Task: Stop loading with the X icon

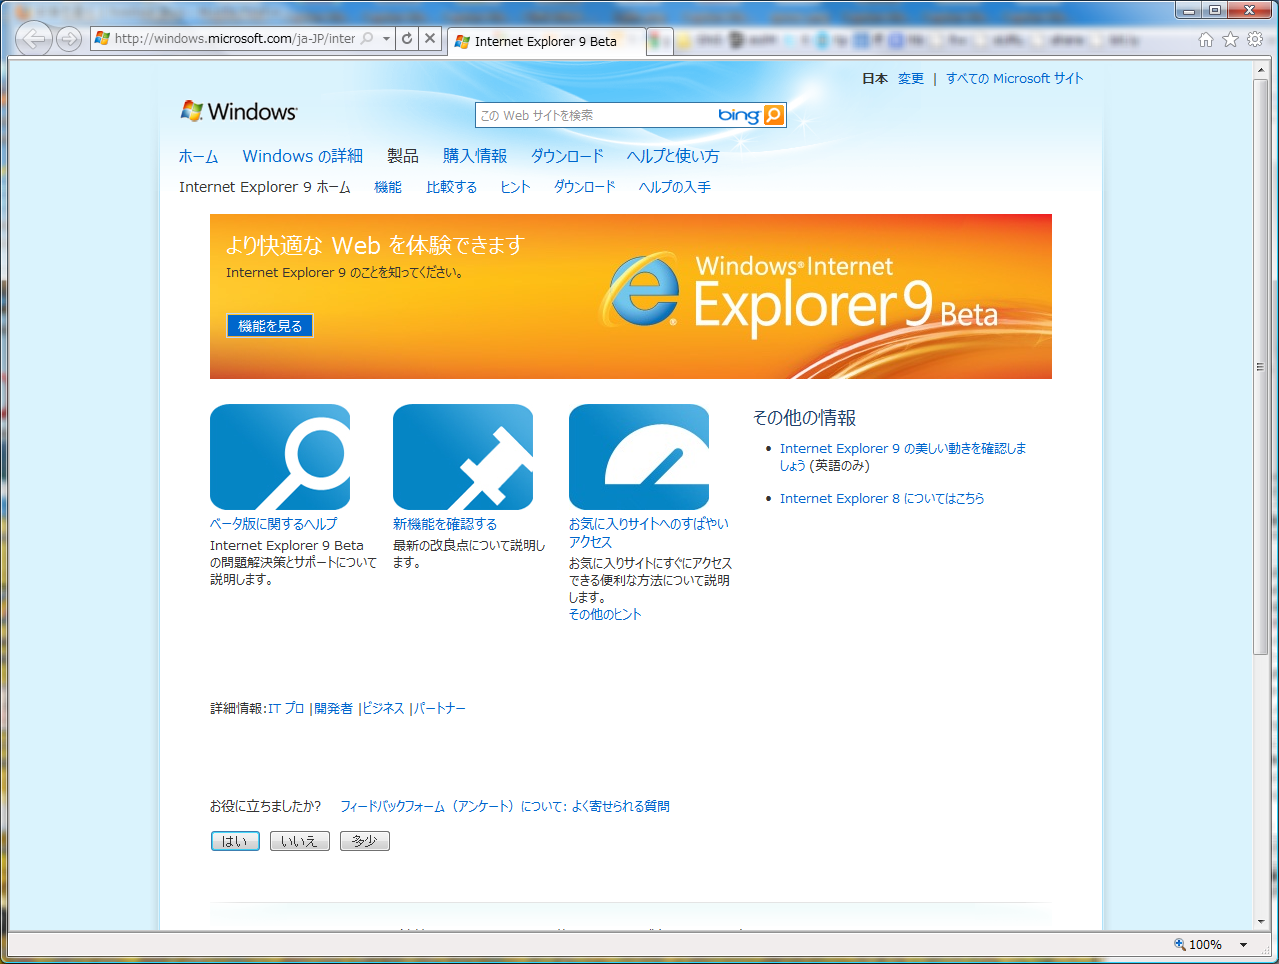Action: point(430,38)
